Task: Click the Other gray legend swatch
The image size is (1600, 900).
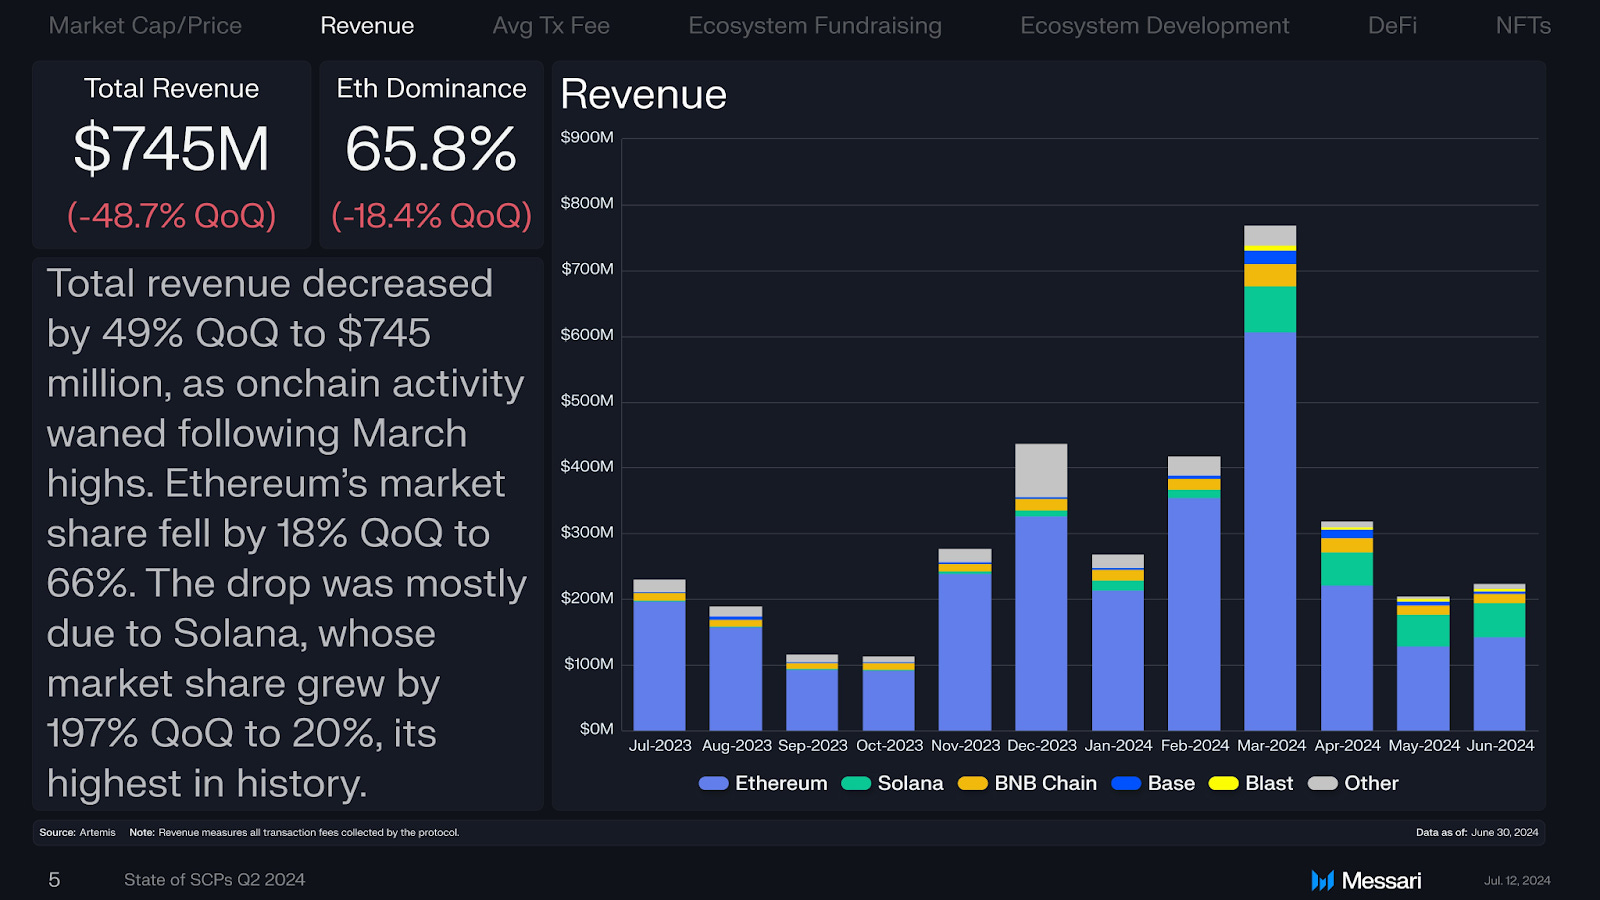Action: click(1322, 784)
